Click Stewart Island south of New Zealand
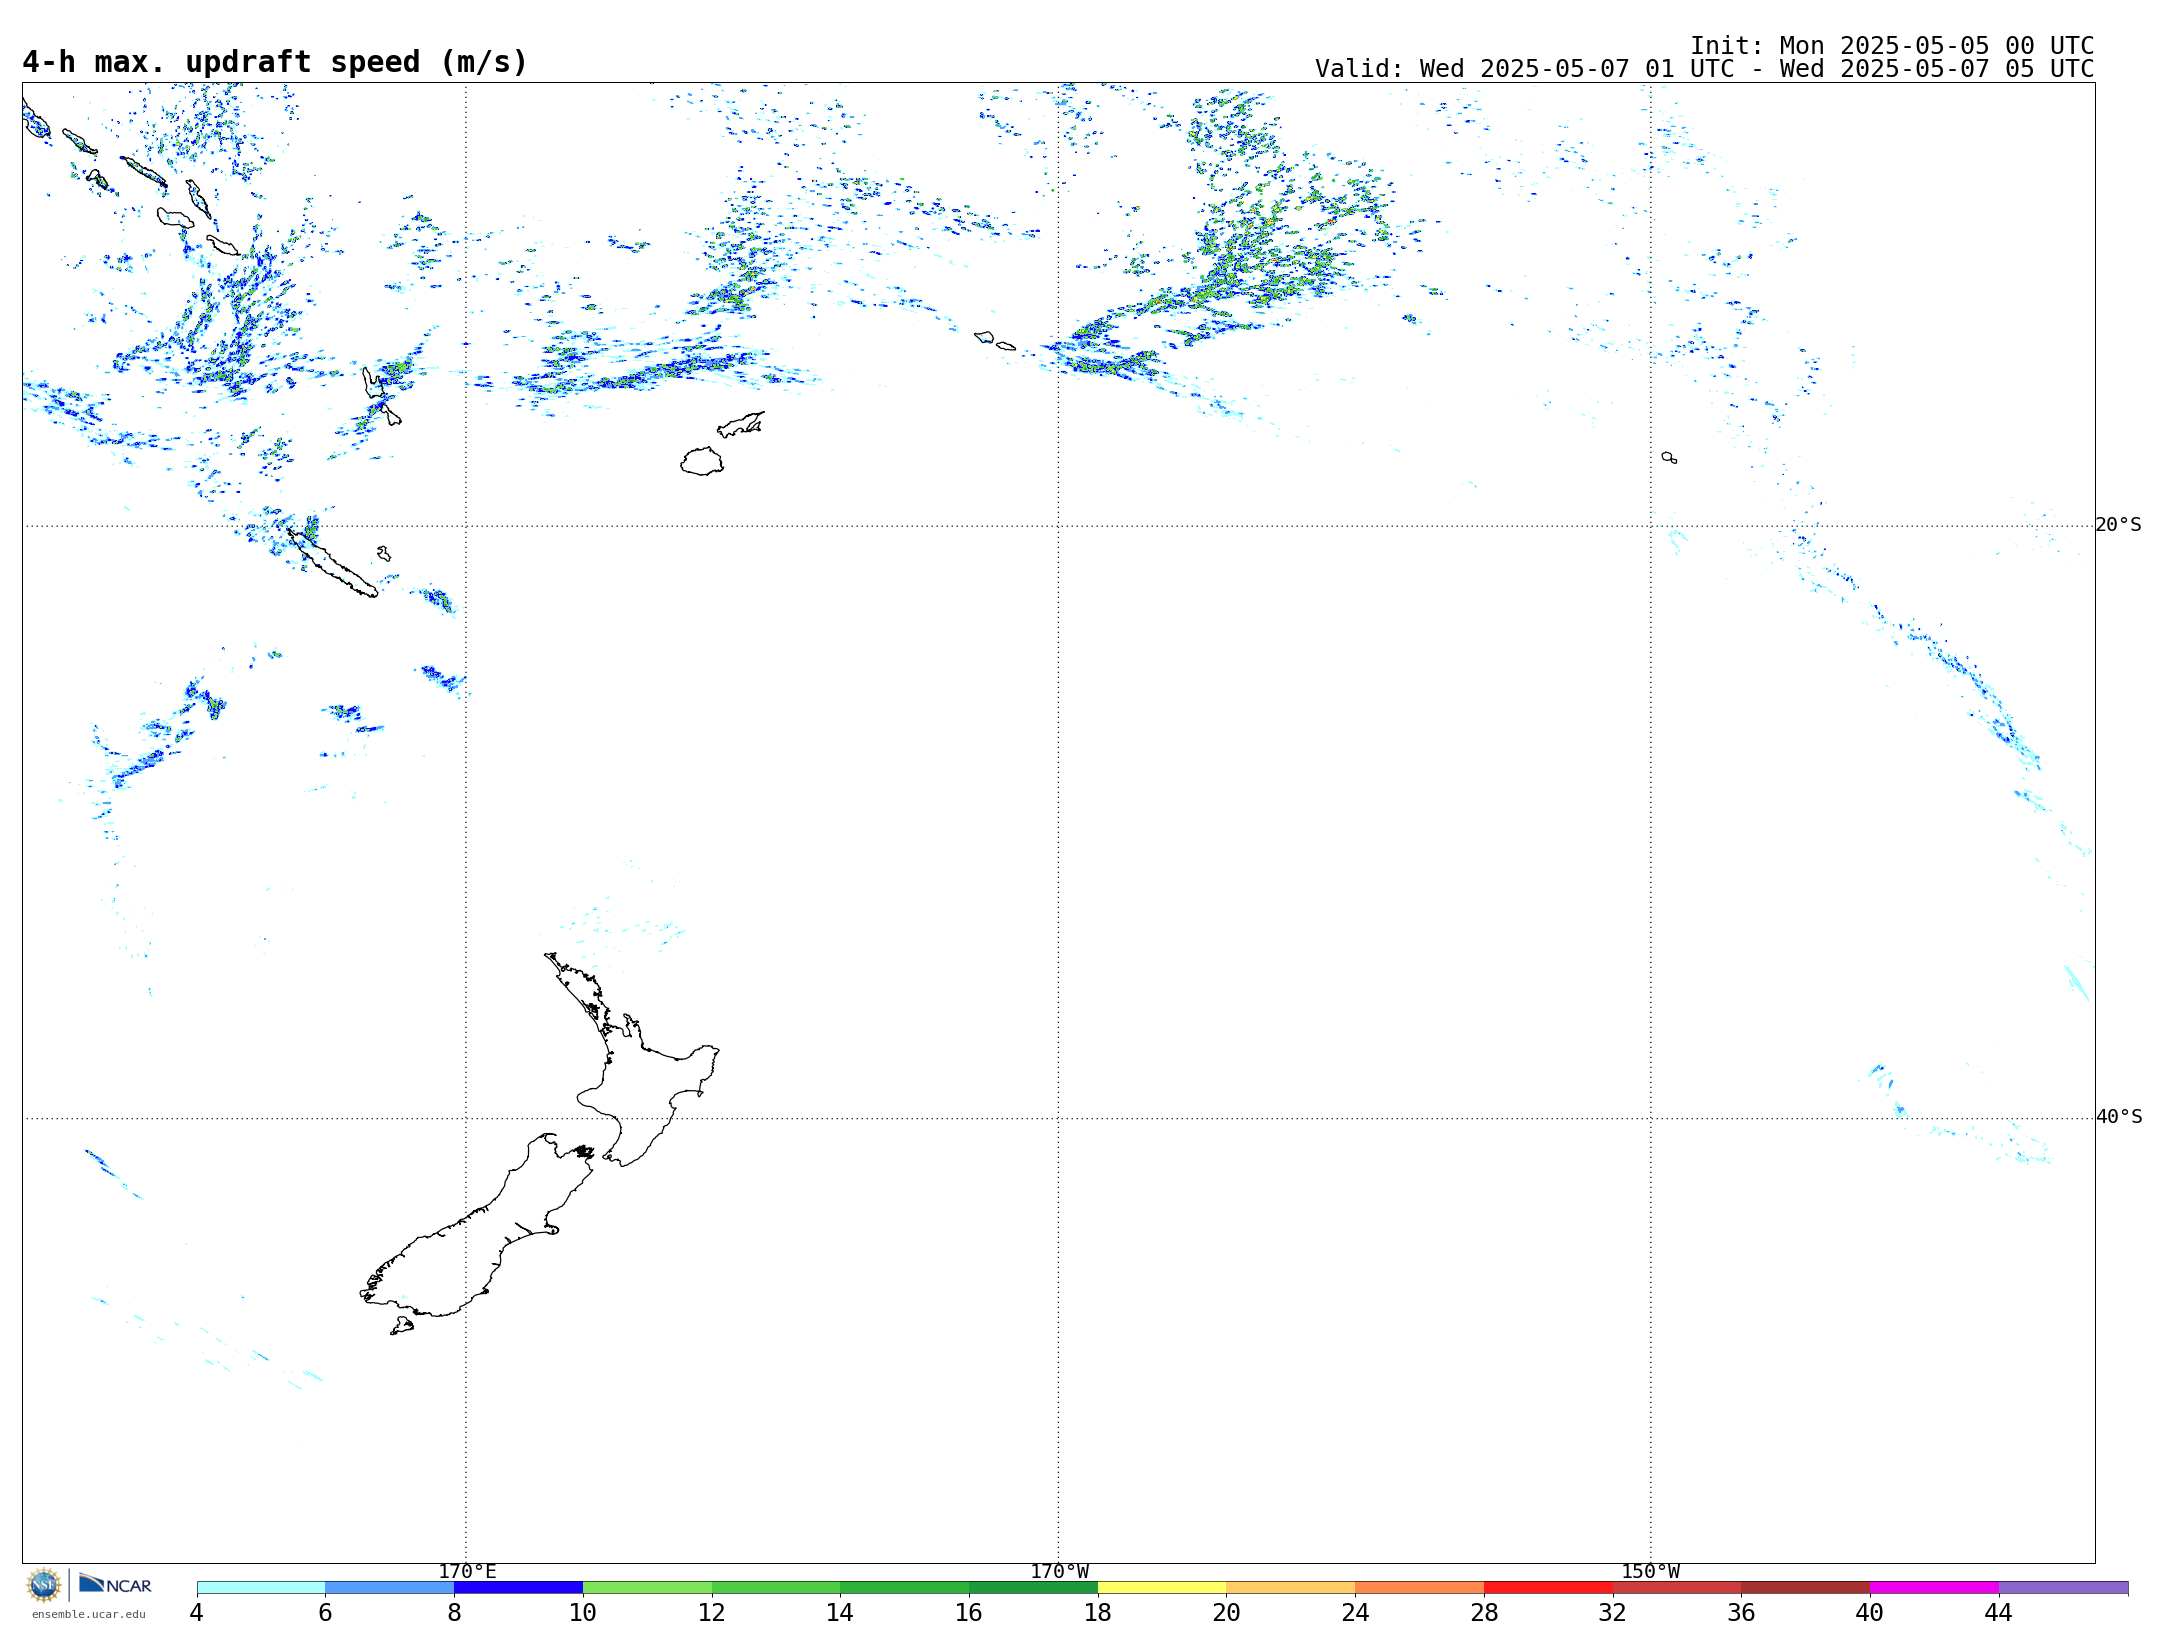The image size is (2160, 1626). tap(402, 1326)
